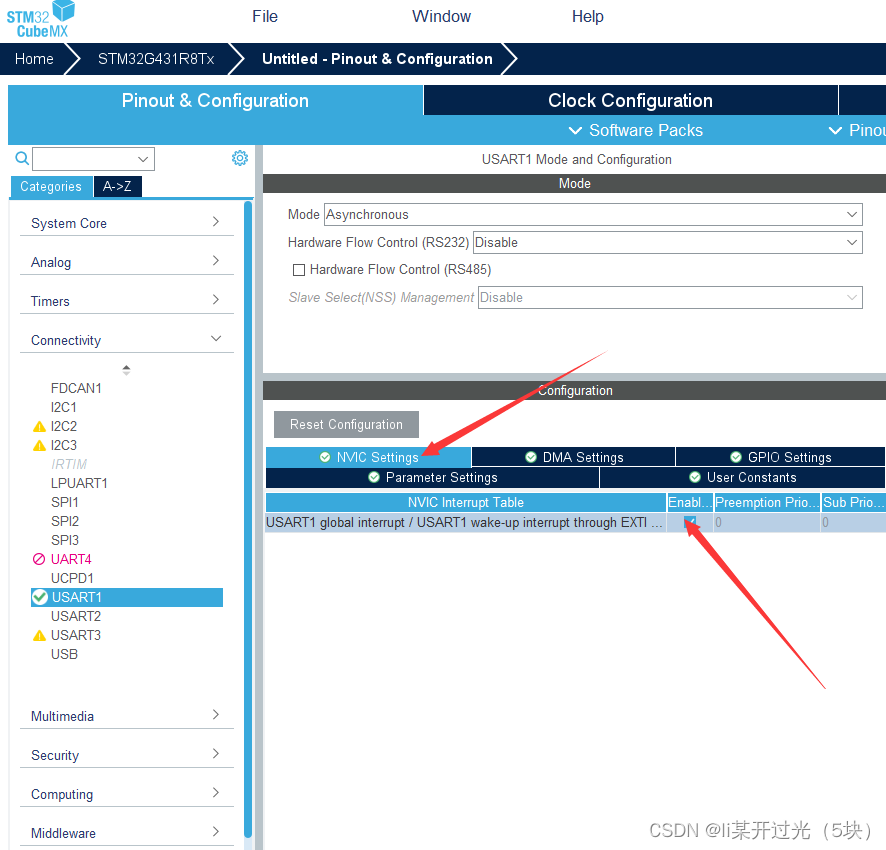
Task: Select LPUART1 peripheral
Action: (79, 484)
